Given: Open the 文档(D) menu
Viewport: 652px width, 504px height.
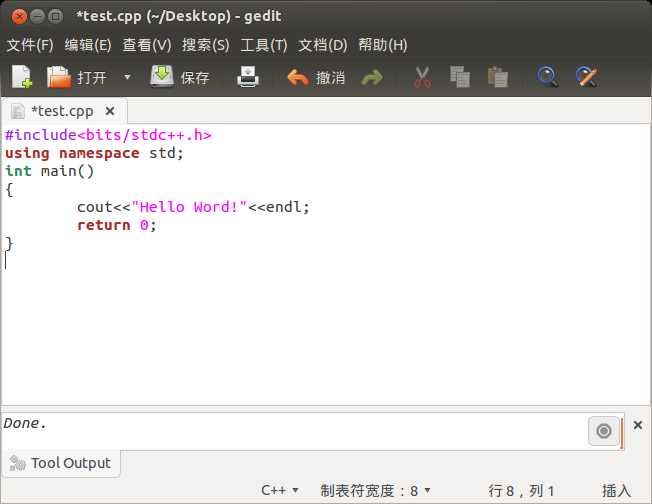Looking at the screenshot, I should pos(323,45).
